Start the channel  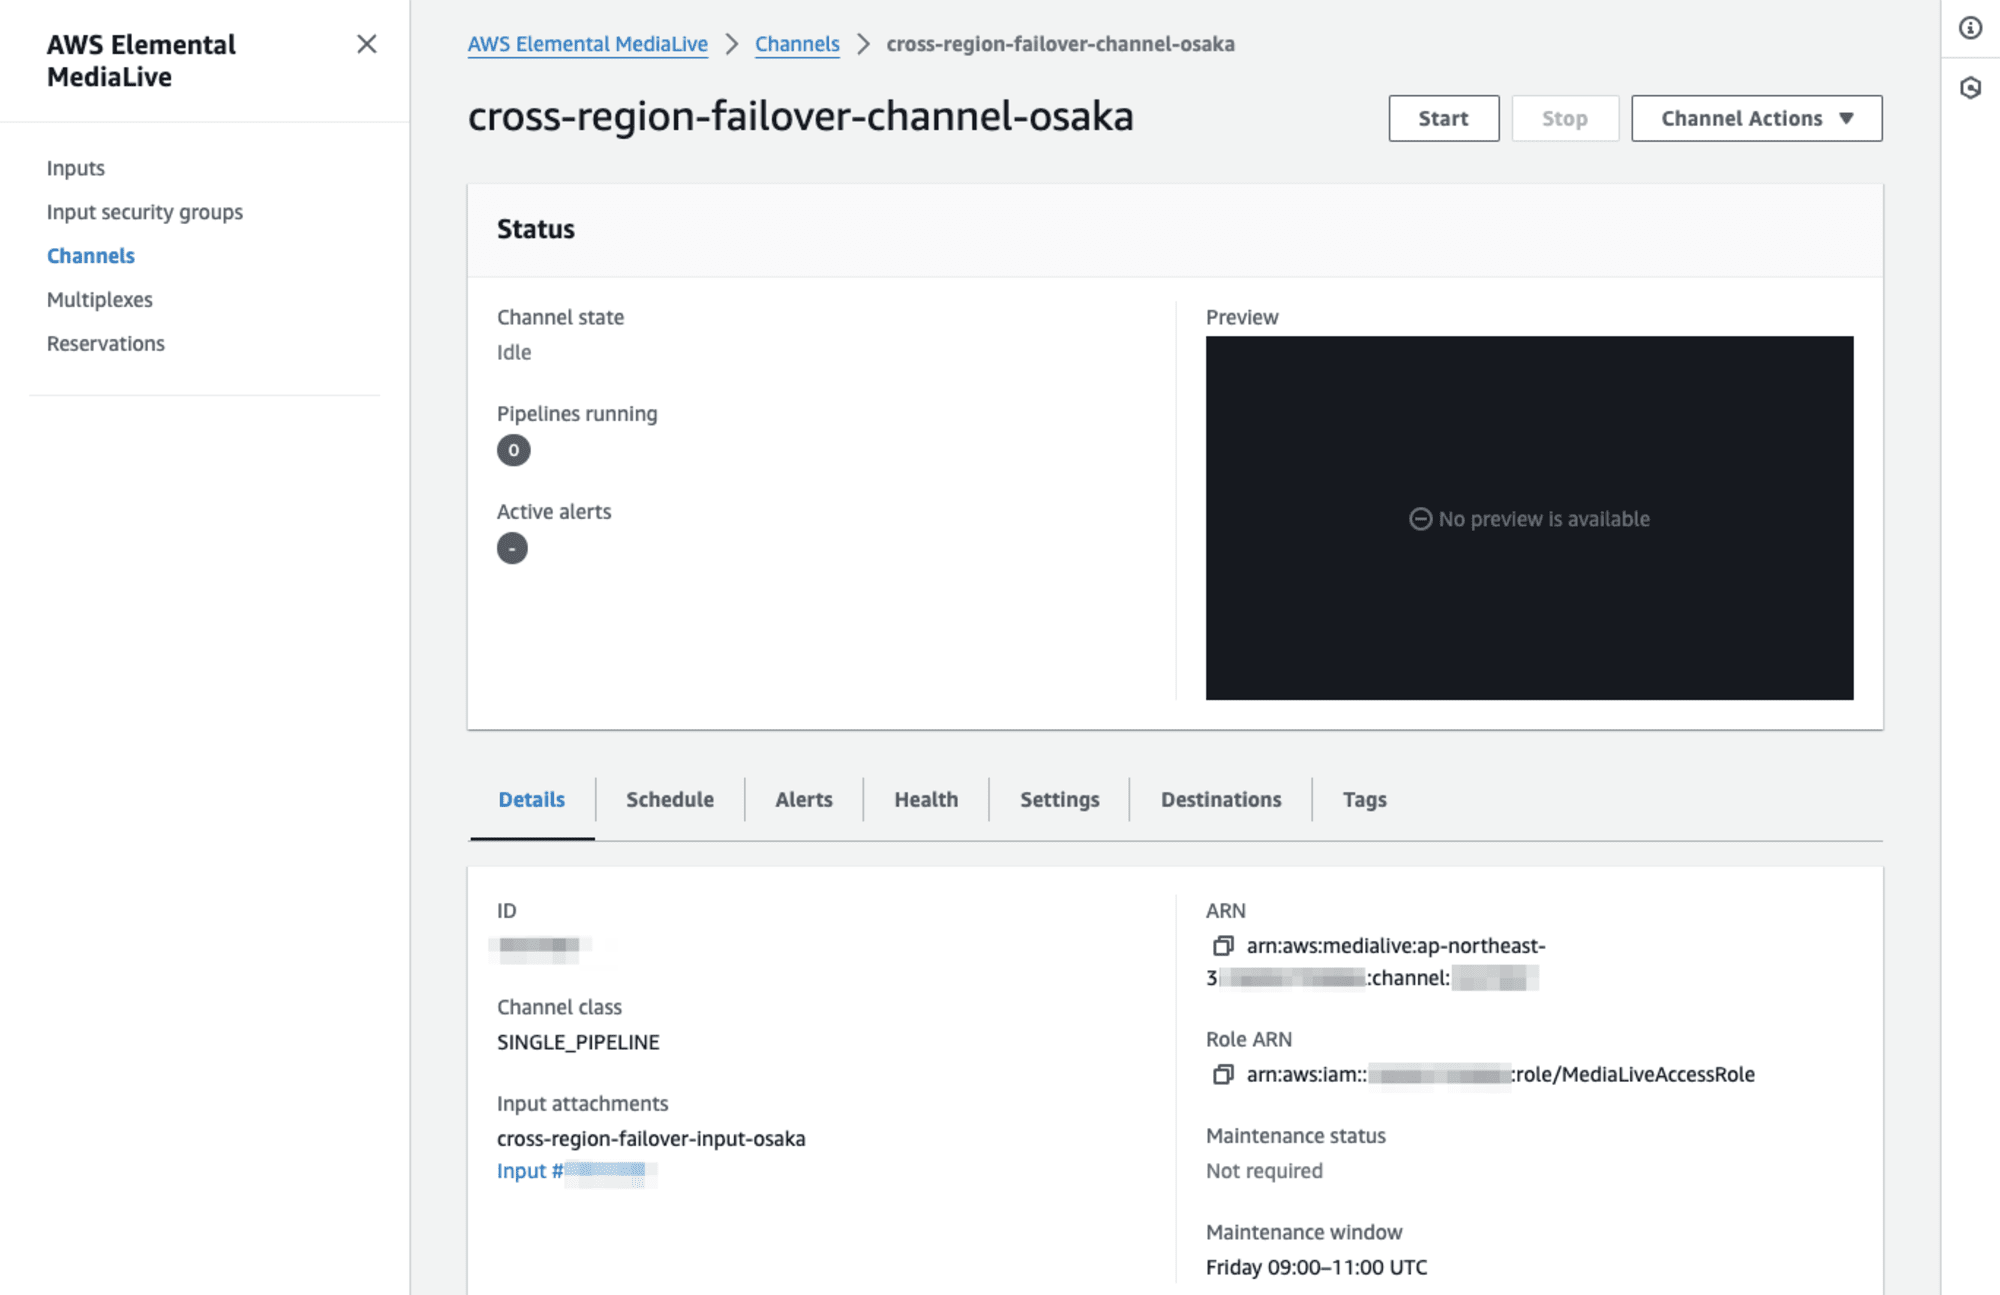1443,118
